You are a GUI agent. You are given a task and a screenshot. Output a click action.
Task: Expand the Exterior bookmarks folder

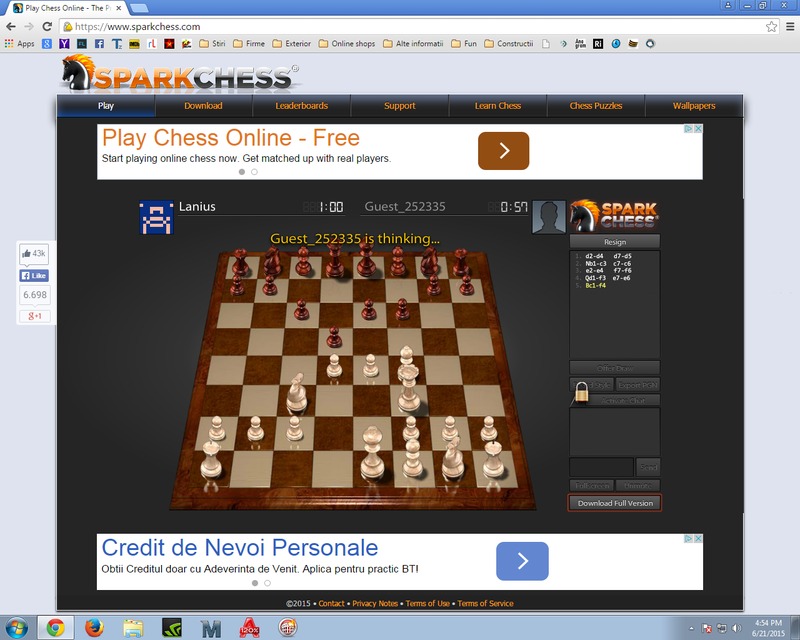click(x=292, y=44)
